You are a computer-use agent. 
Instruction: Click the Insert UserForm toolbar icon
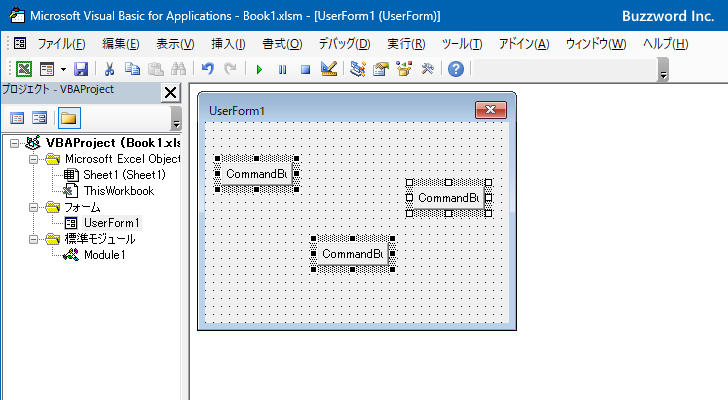(47, 69)
